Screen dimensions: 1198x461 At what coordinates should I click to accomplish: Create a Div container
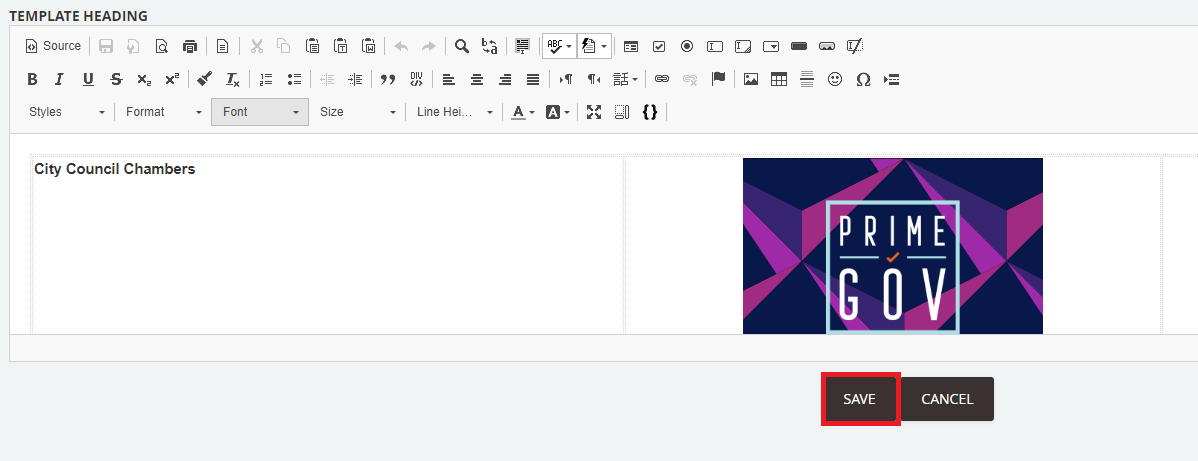point(416,79)
